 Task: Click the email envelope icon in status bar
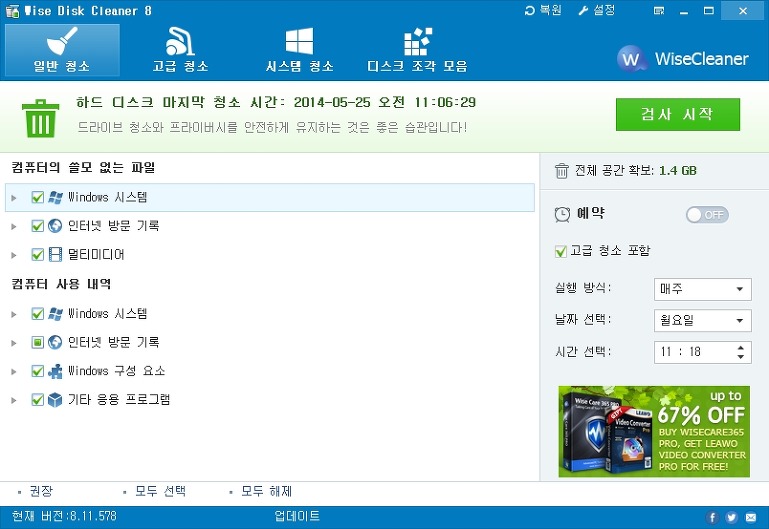(x=751, y=517)
